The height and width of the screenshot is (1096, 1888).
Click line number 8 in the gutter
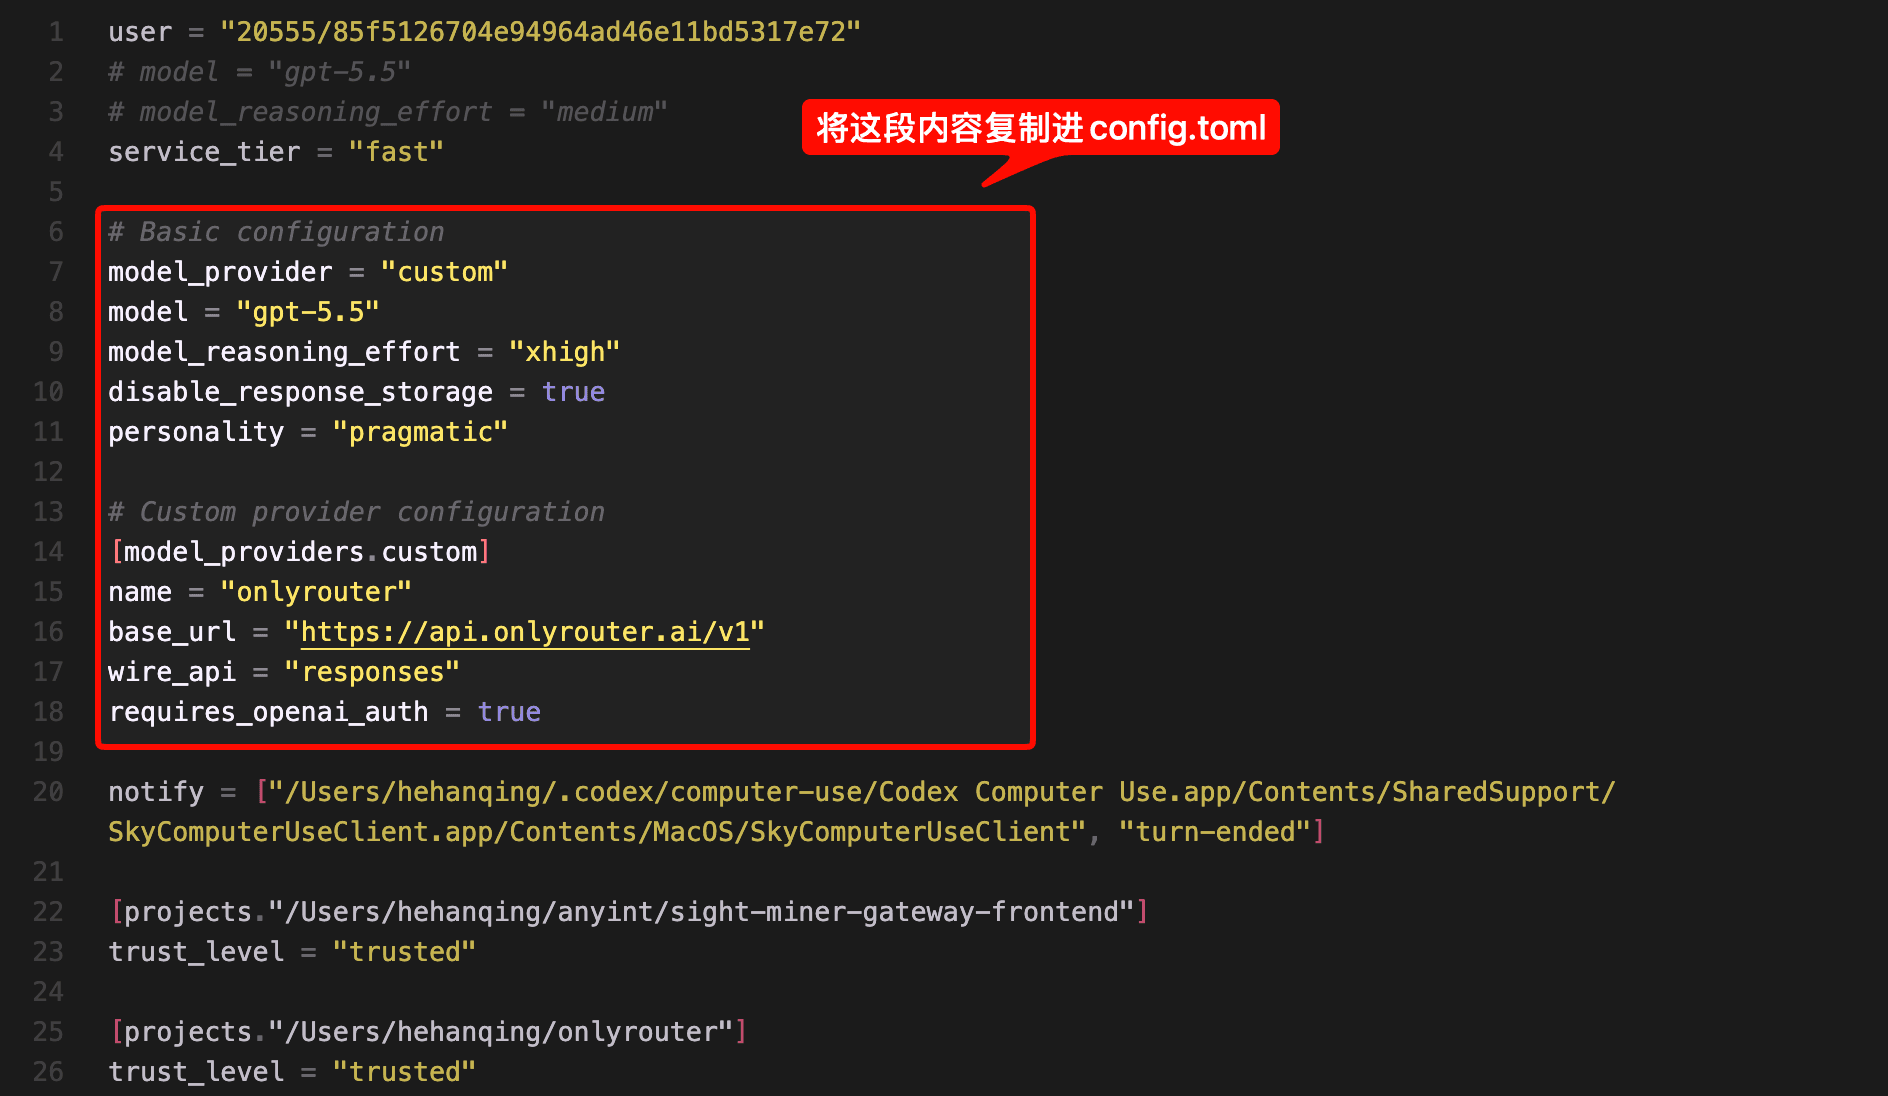click(x=56, y=312)
